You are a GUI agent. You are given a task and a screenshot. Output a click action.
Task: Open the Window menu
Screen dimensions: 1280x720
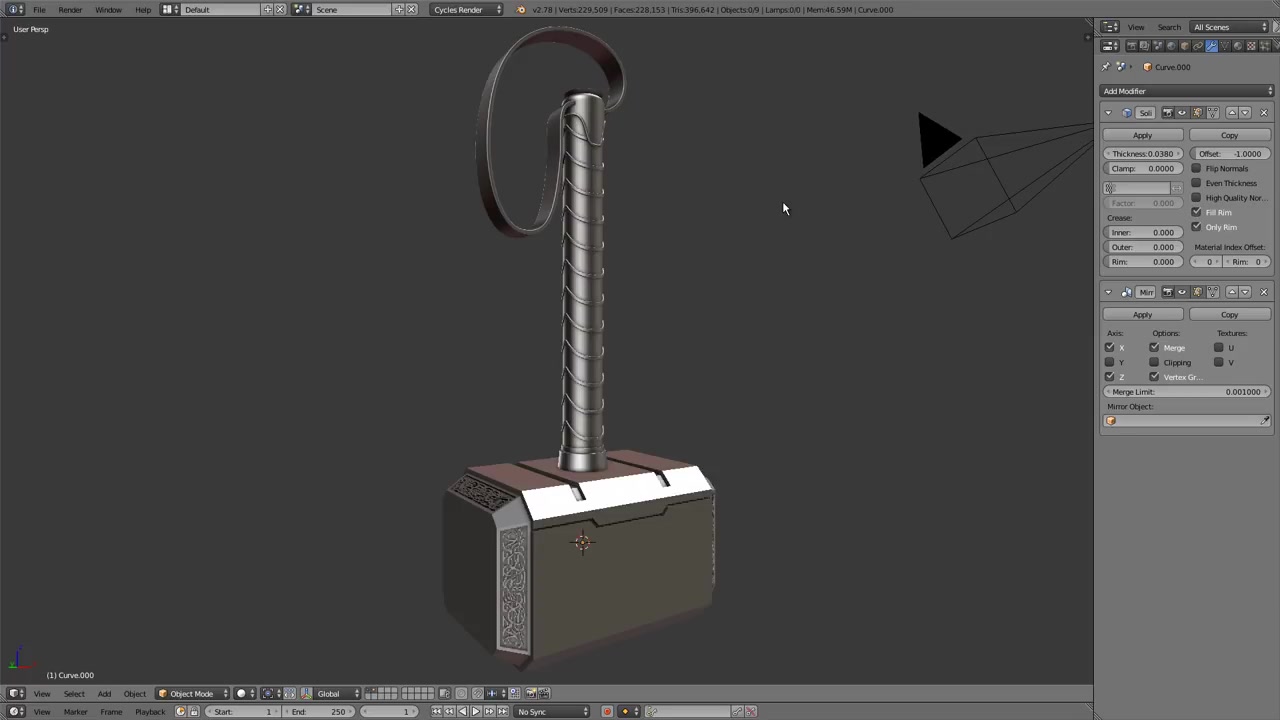click(108, 10)
